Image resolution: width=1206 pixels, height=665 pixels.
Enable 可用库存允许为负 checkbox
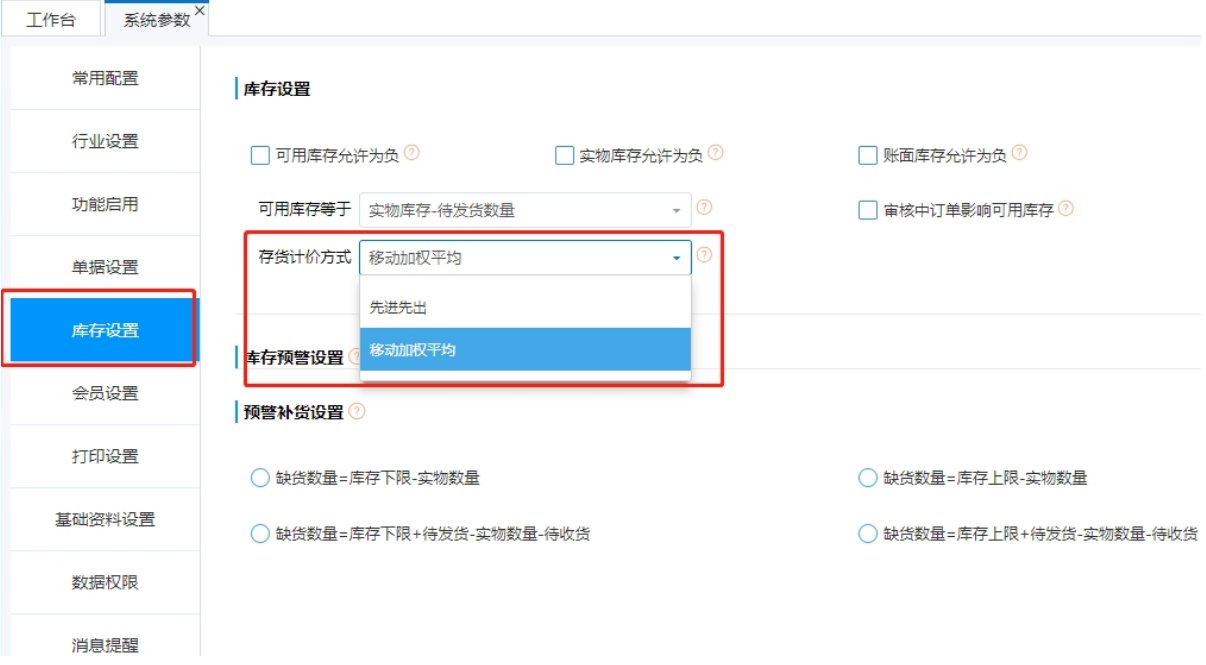pos(260,156)
